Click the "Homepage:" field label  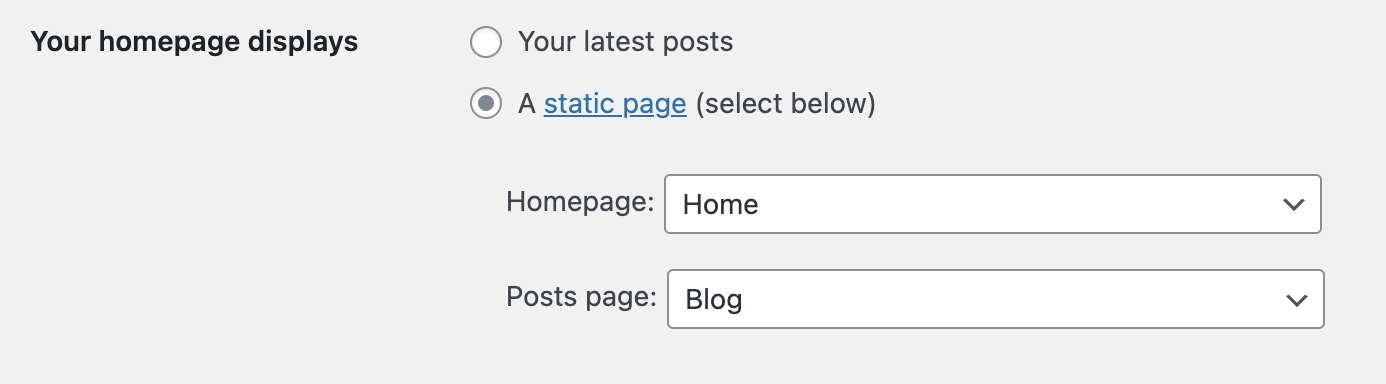pyautogui.click(x=580, y=202)
